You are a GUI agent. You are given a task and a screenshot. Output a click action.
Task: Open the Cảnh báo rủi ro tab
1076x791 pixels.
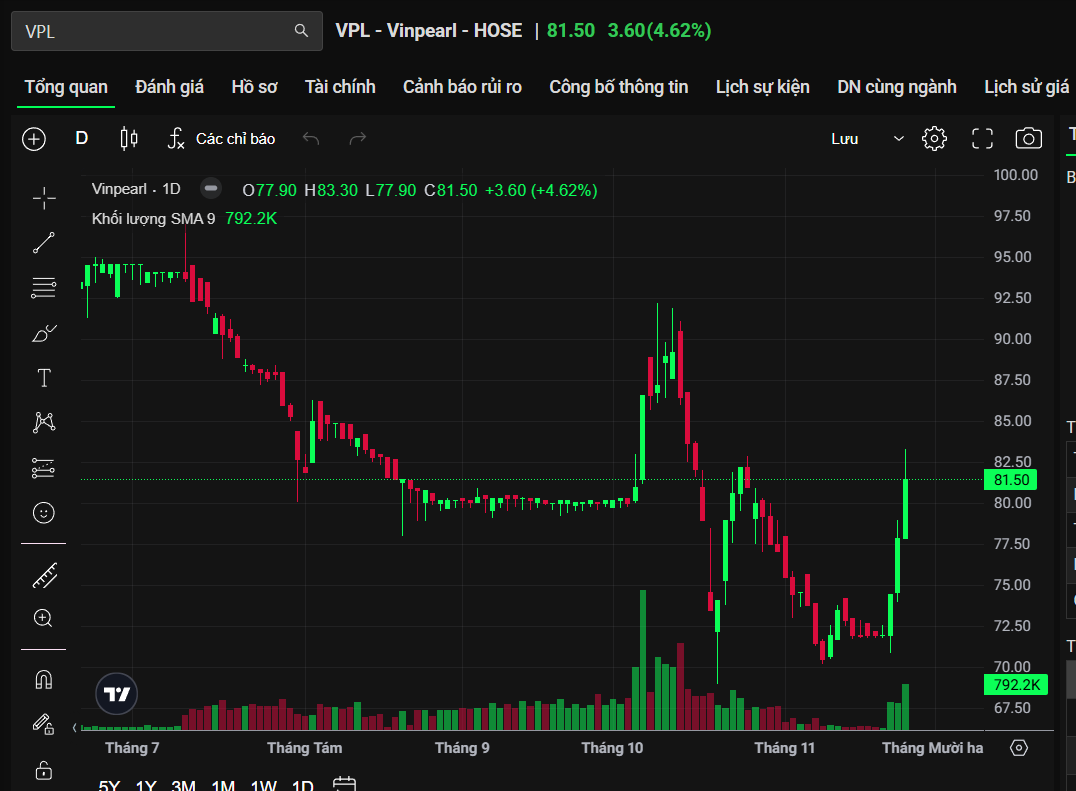point(462,87)
